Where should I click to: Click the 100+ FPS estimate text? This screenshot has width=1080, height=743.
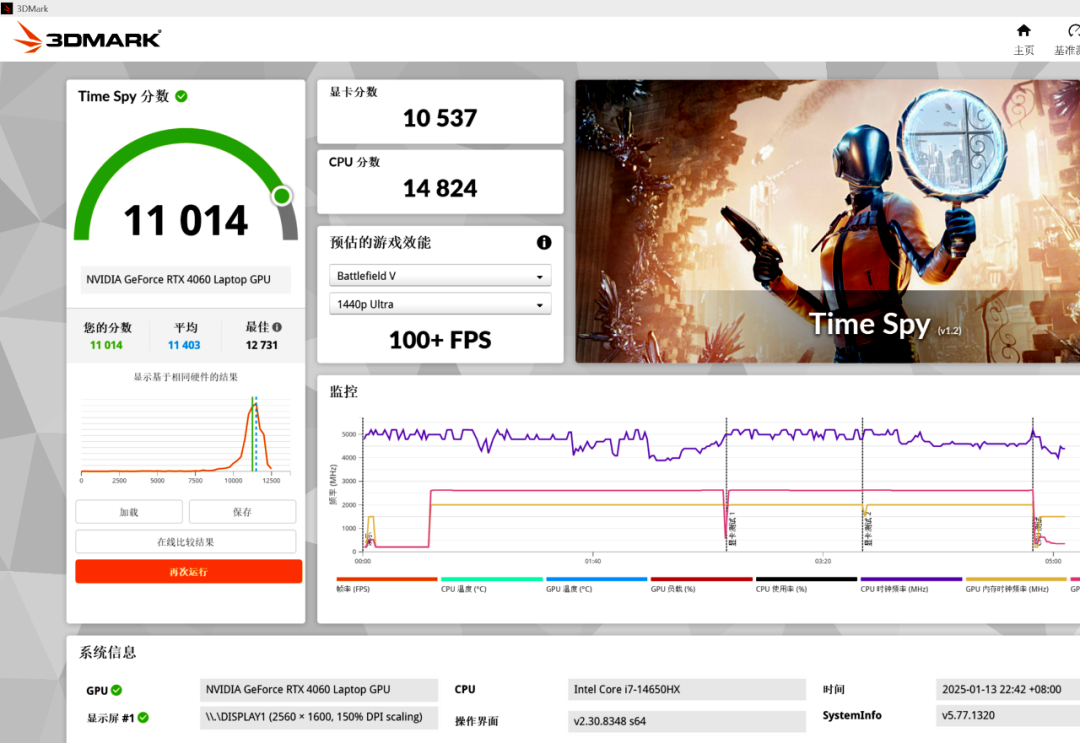440,340
